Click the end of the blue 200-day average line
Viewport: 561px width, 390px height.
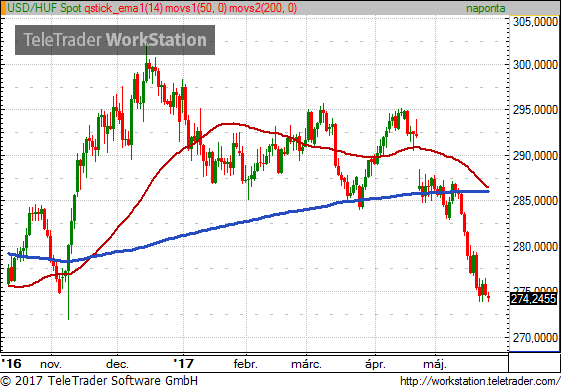(488, 191)
